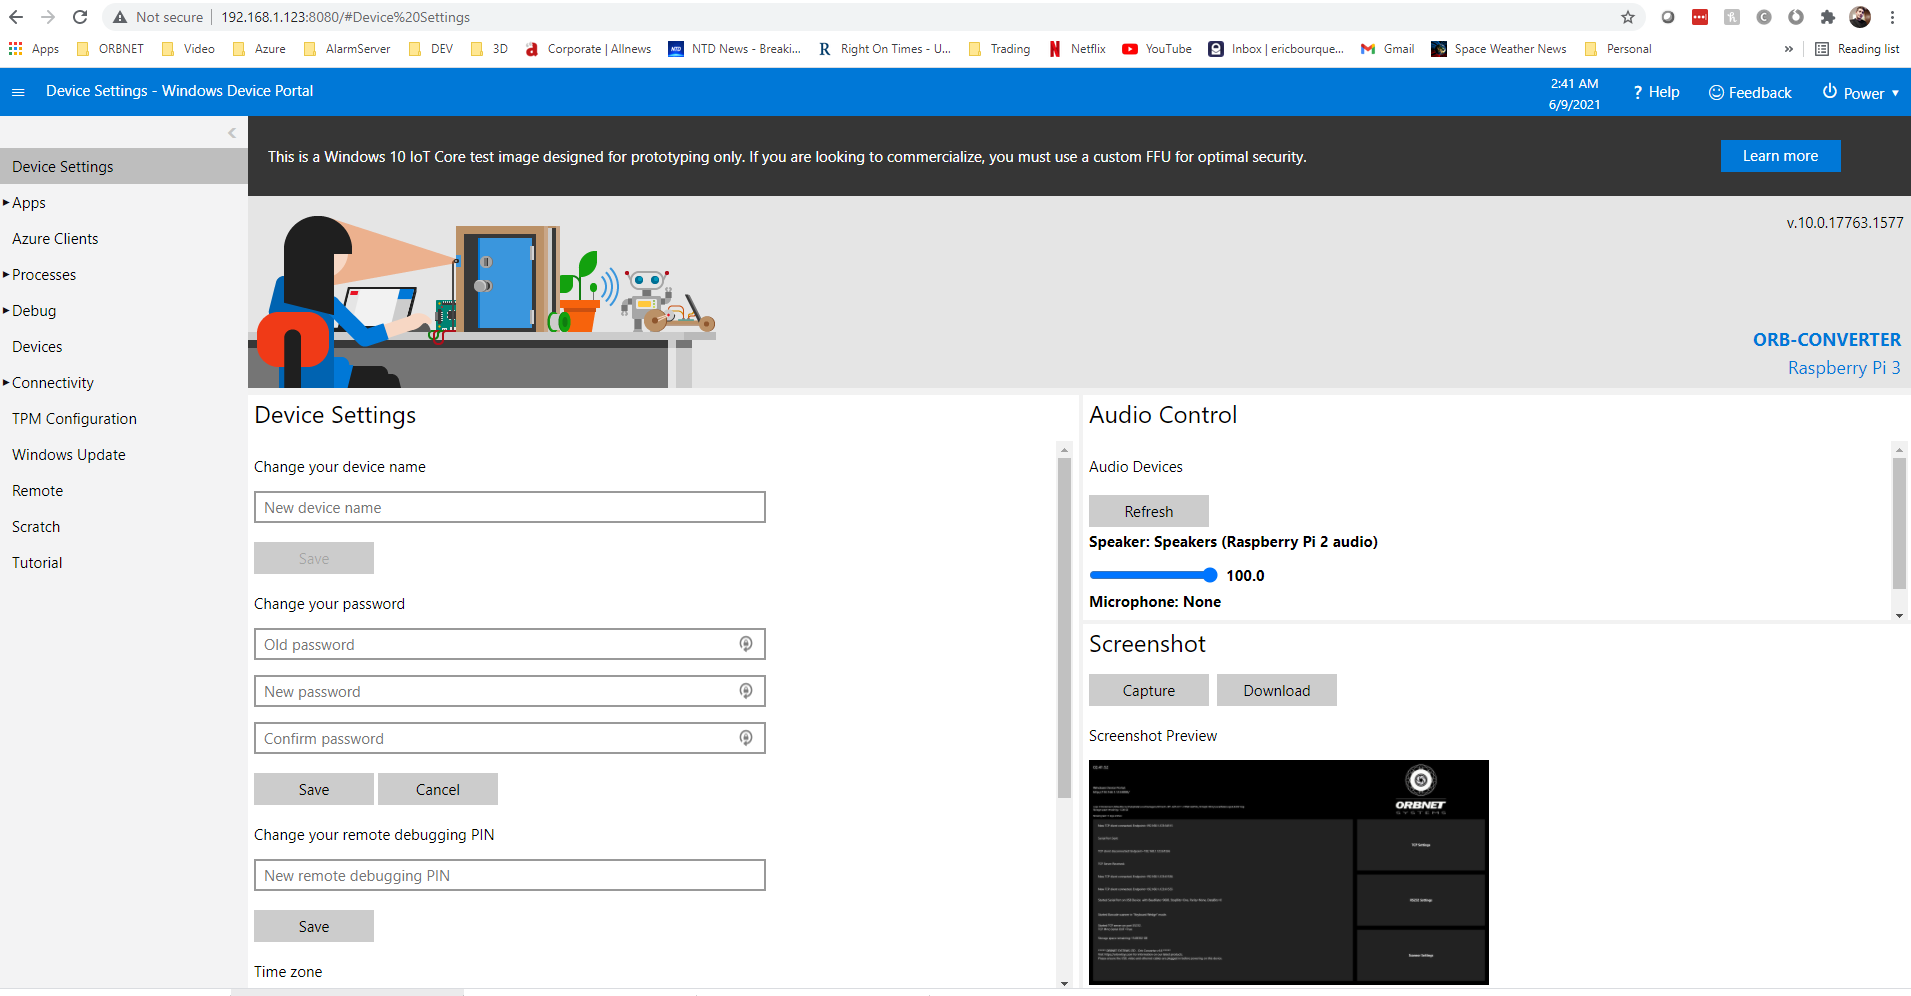Open the Devices page
Image resolution: width=1911 pixels, height=996 pixels.
tap(37, 347)
